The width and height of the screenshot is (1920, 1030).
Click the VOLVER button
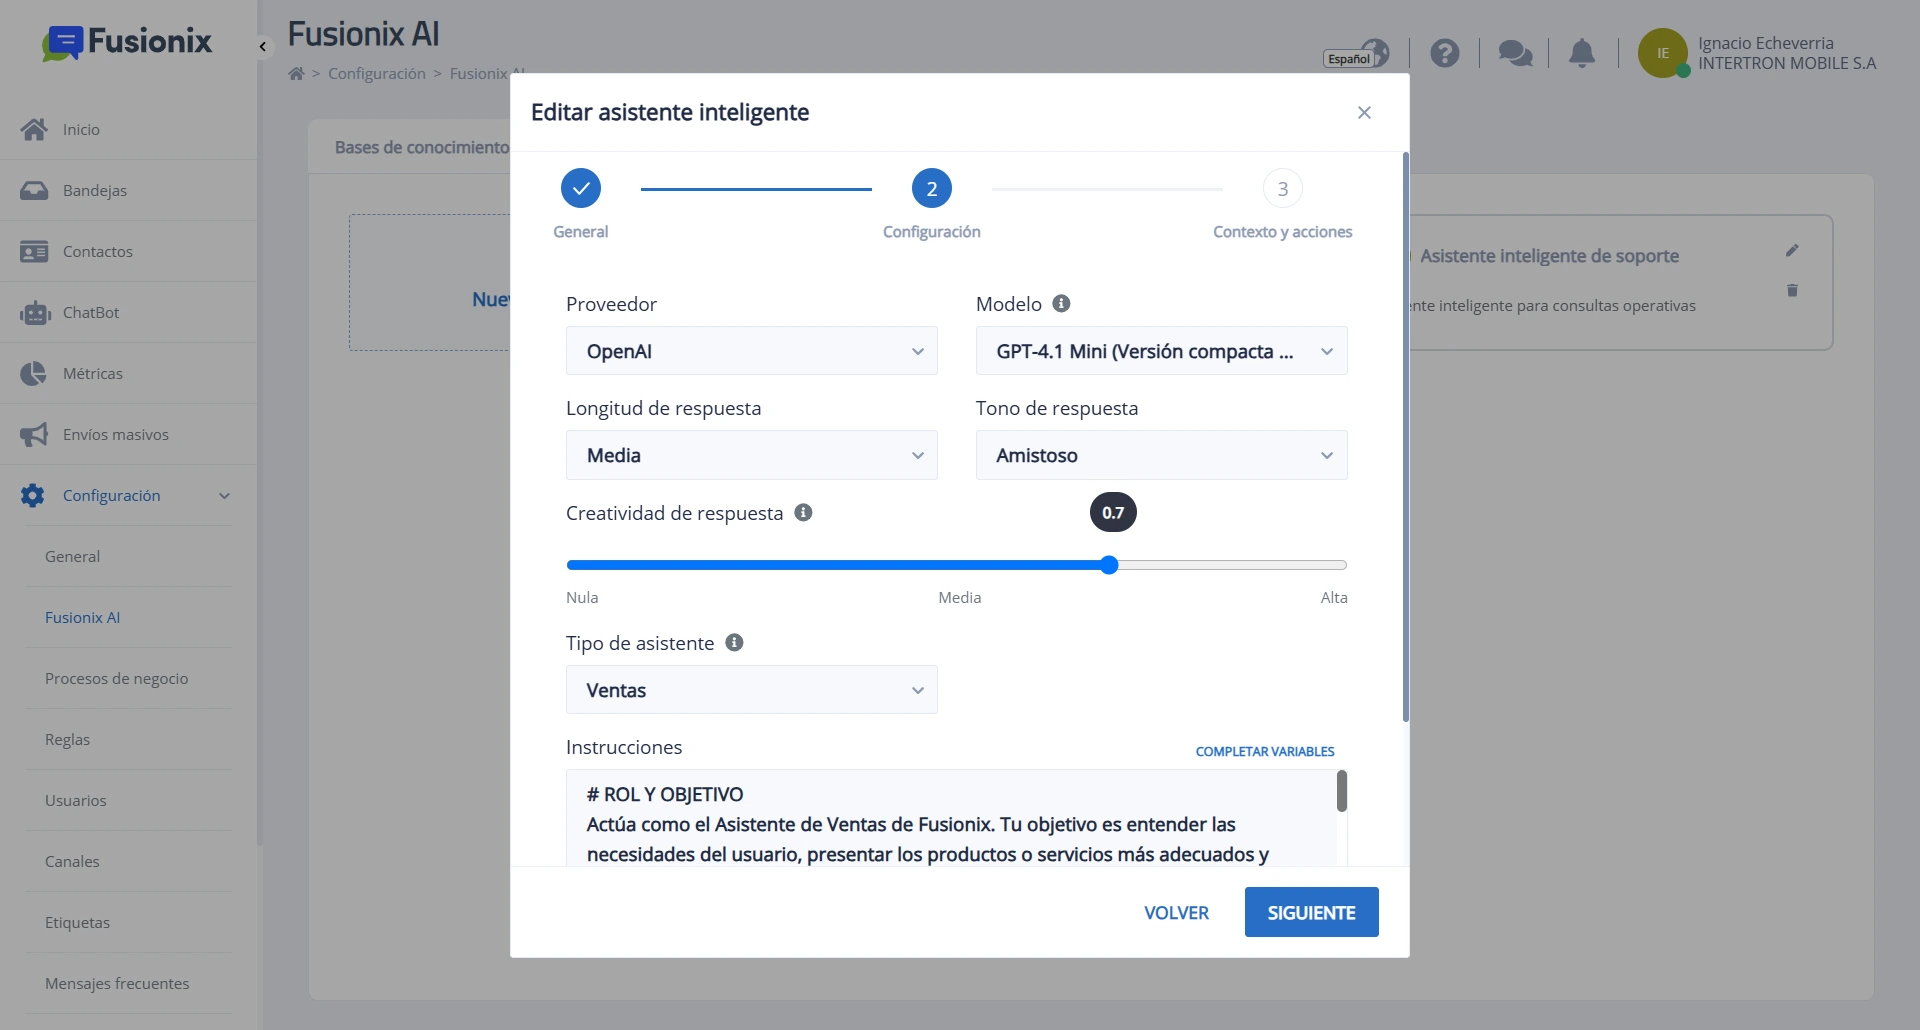pos(1176,912)
